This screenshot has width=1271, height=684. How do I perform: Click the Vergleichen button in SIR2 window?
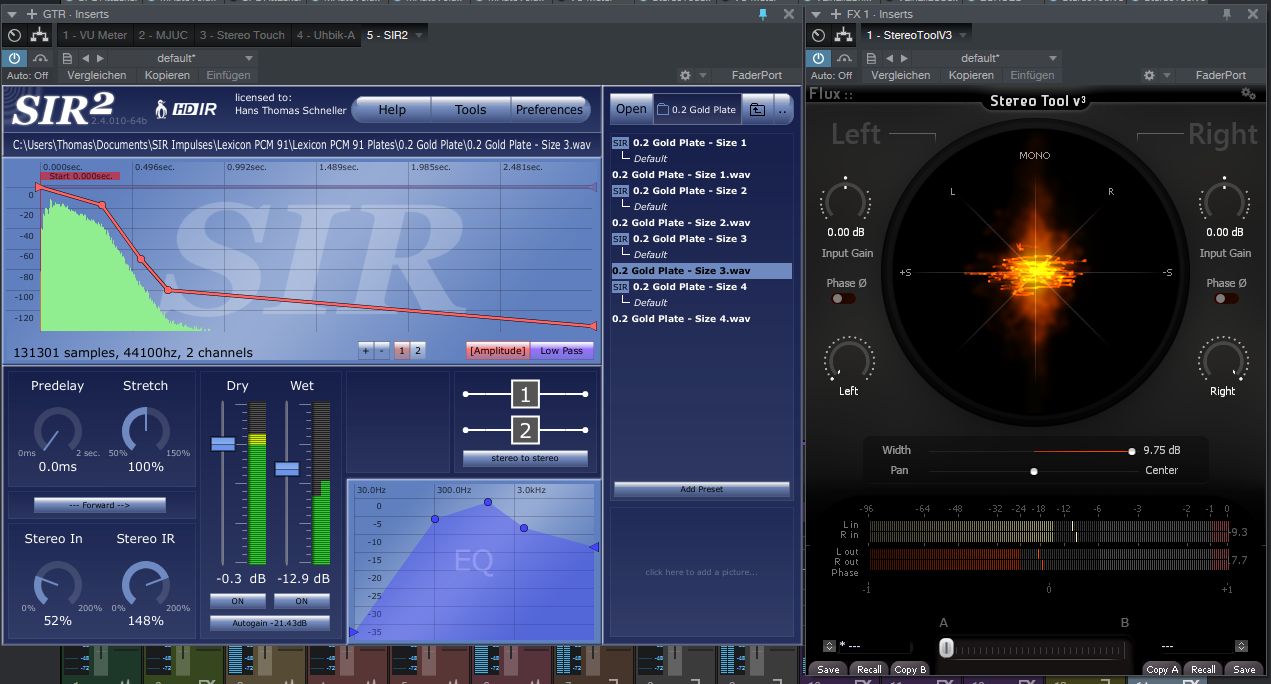click(x=96, y=75)
